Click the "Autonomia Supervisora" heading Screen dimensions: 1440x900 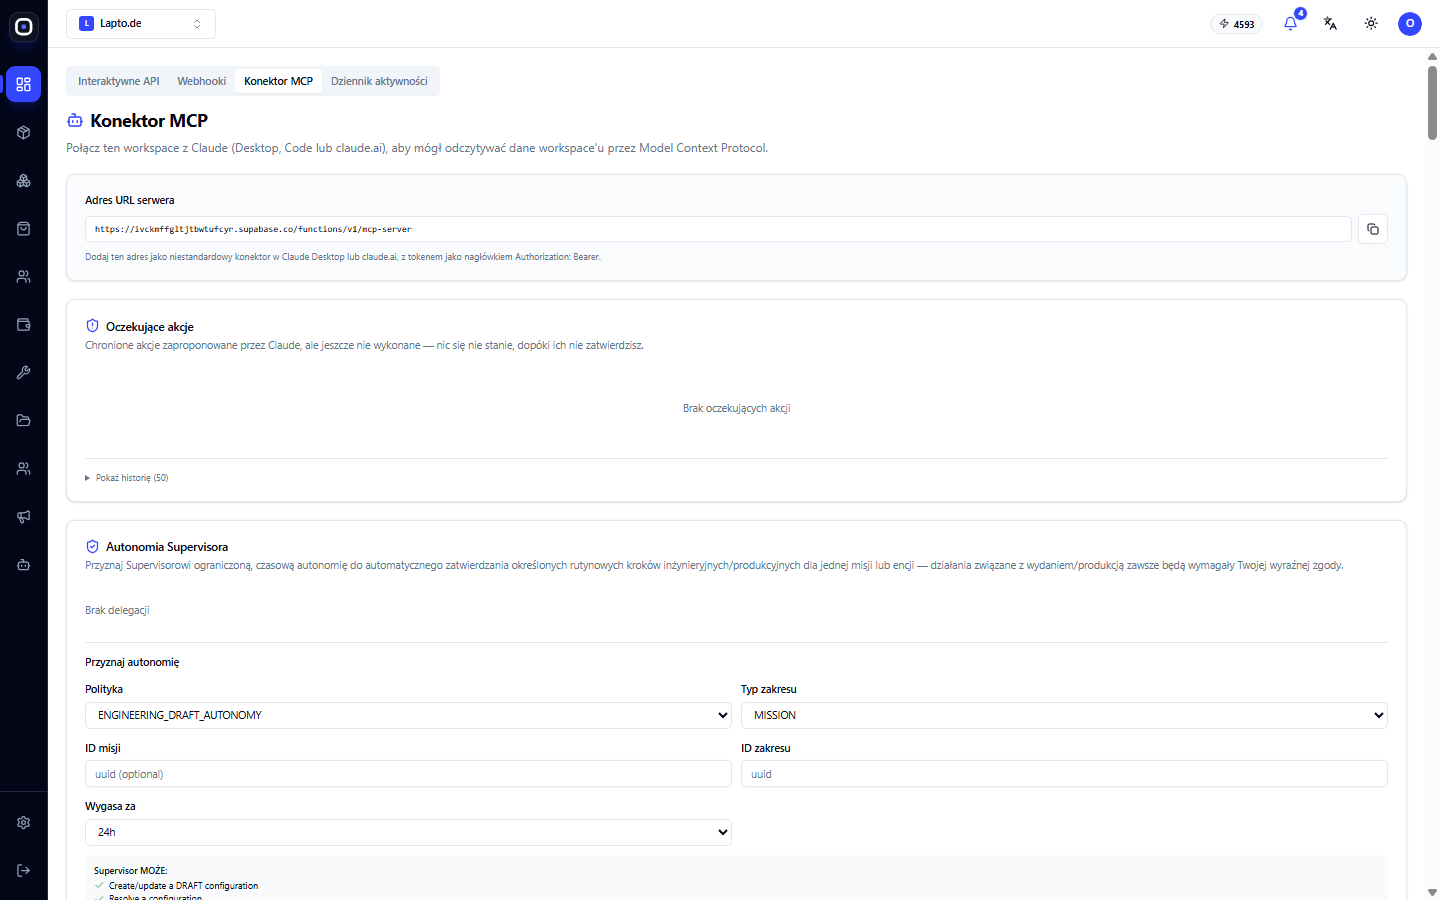(167, 547)
